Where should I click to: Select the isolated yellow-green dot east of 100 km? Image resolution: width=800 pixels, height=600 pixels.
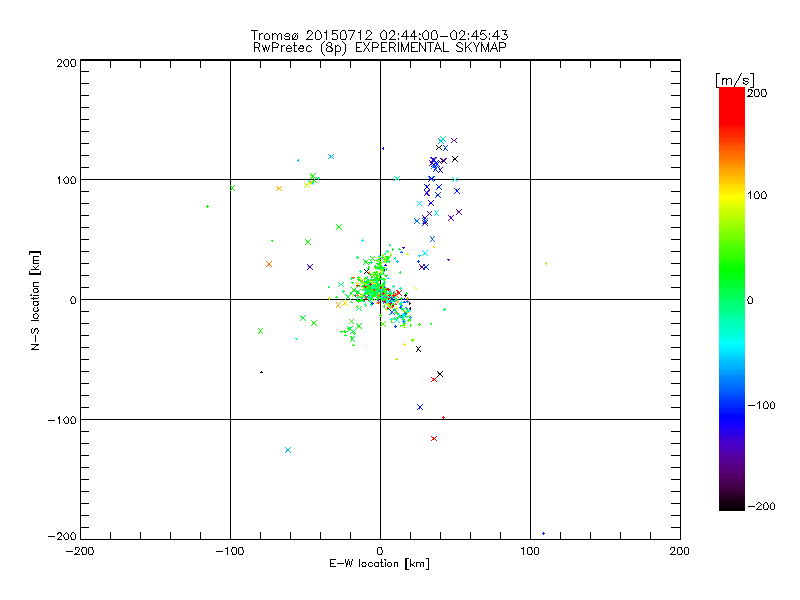546,264
